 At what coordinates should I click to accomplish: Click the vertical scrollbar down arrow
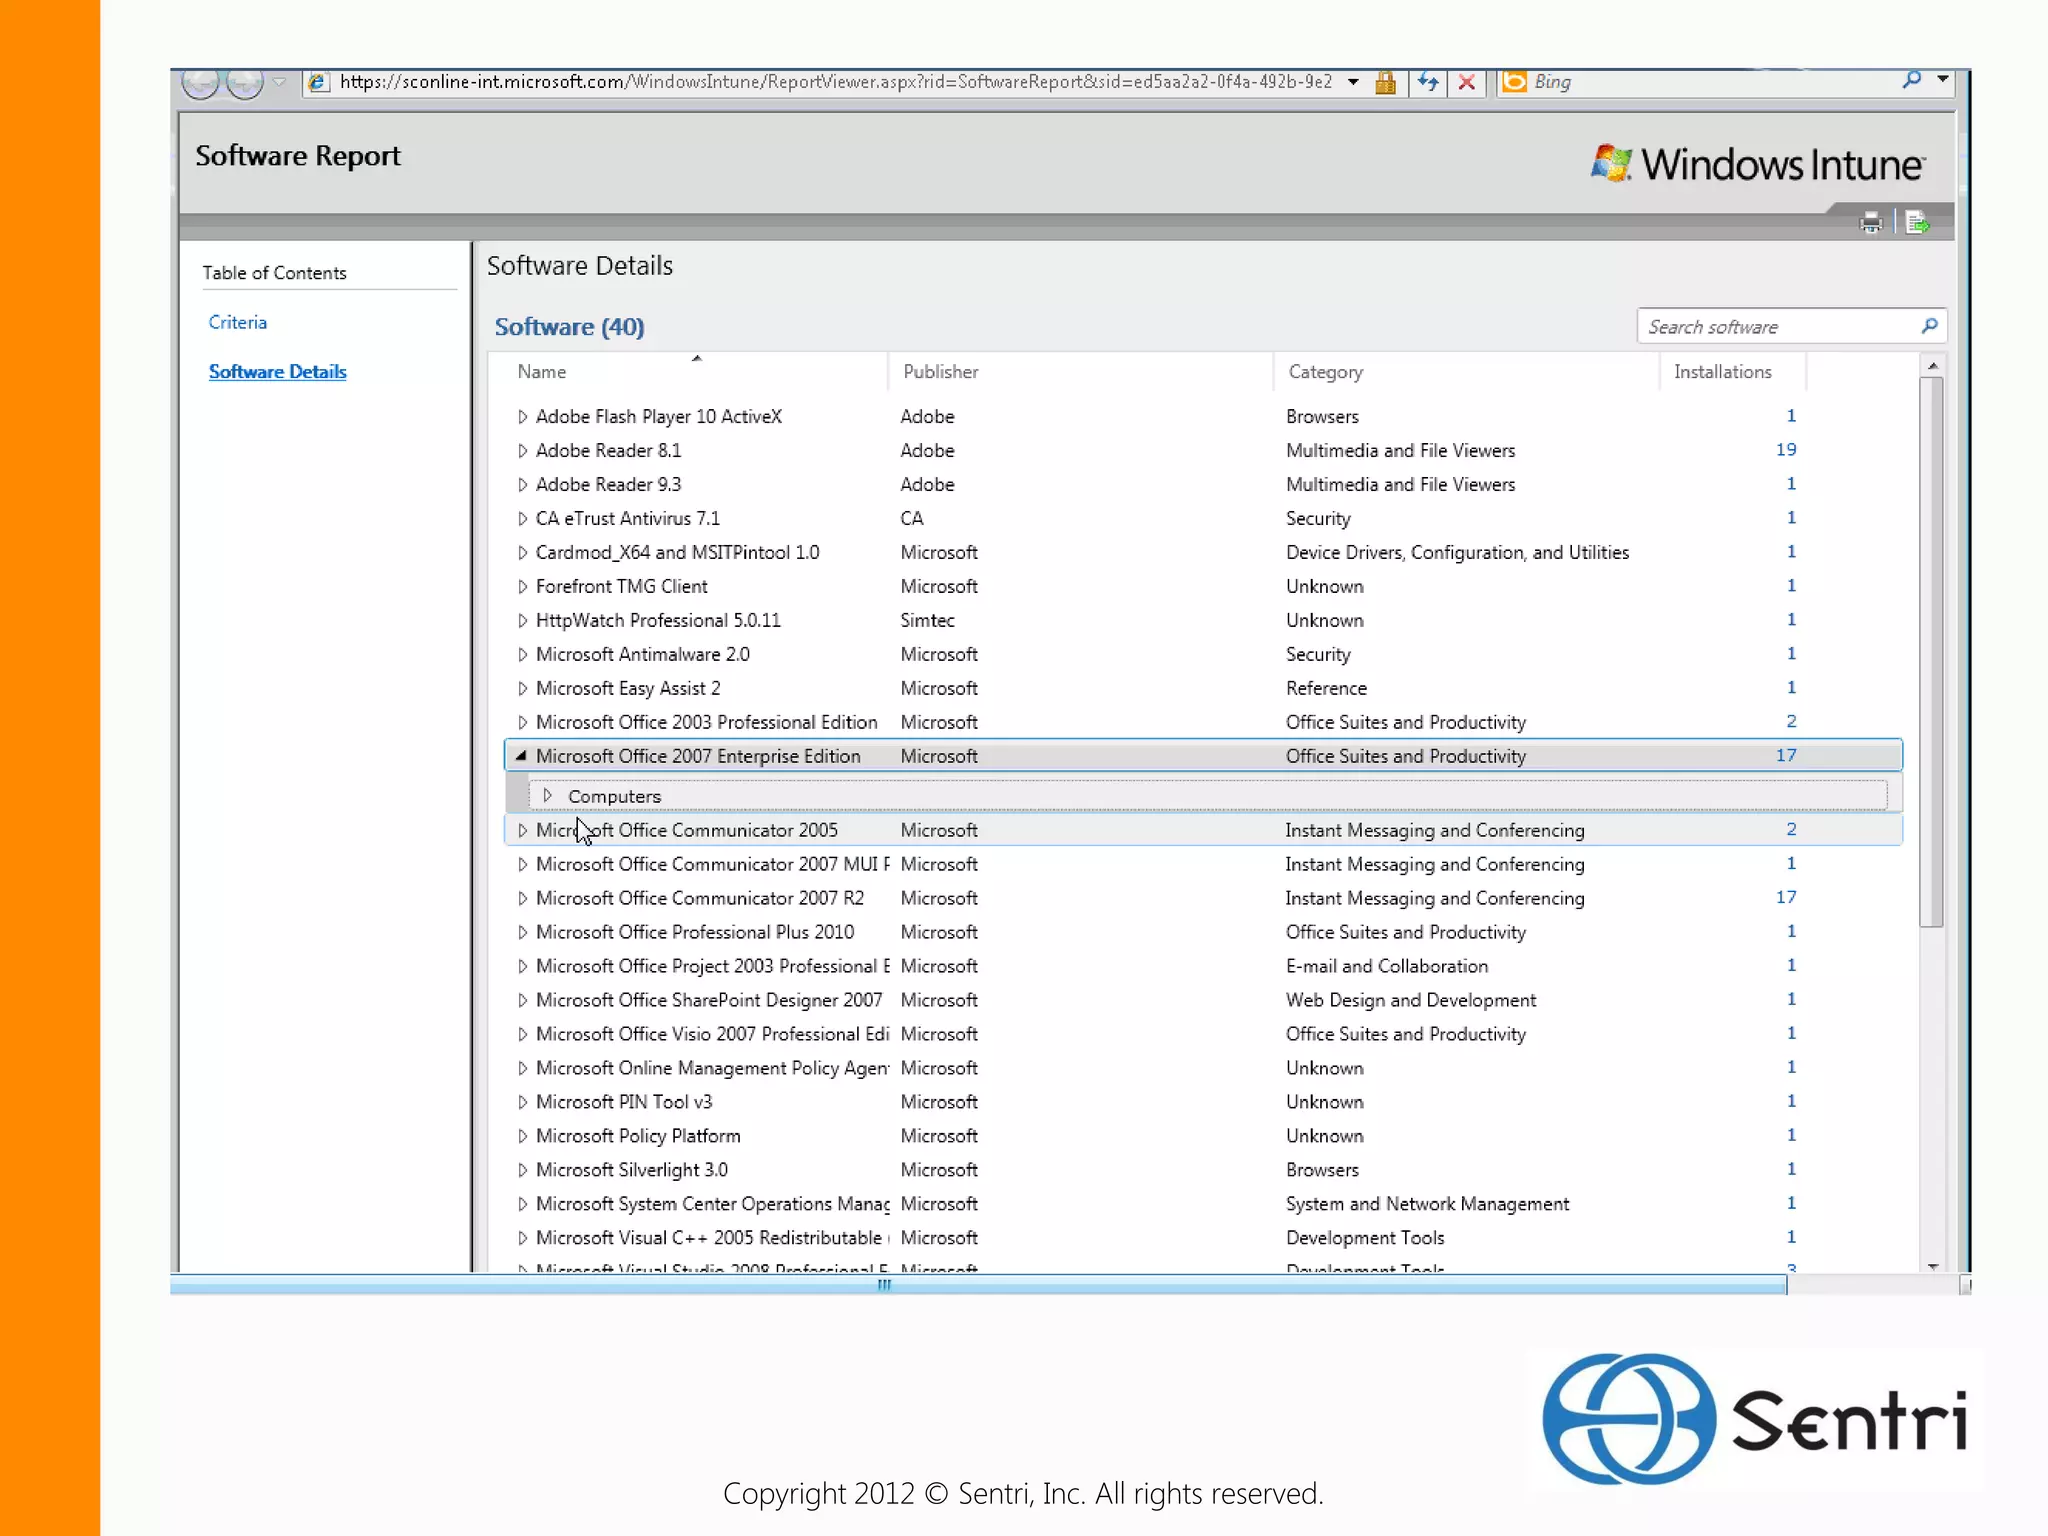(x=1933, y=1266)
